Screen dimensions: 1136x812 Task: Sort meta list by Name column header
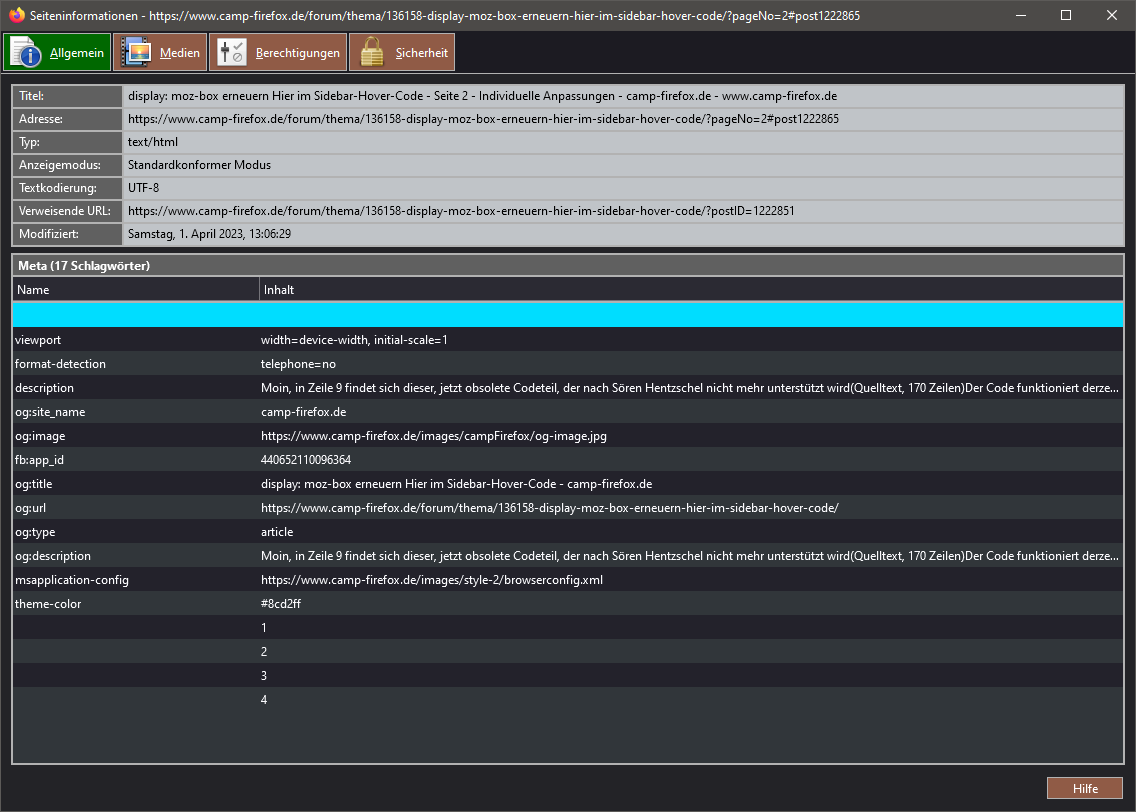tap(136, 289)
